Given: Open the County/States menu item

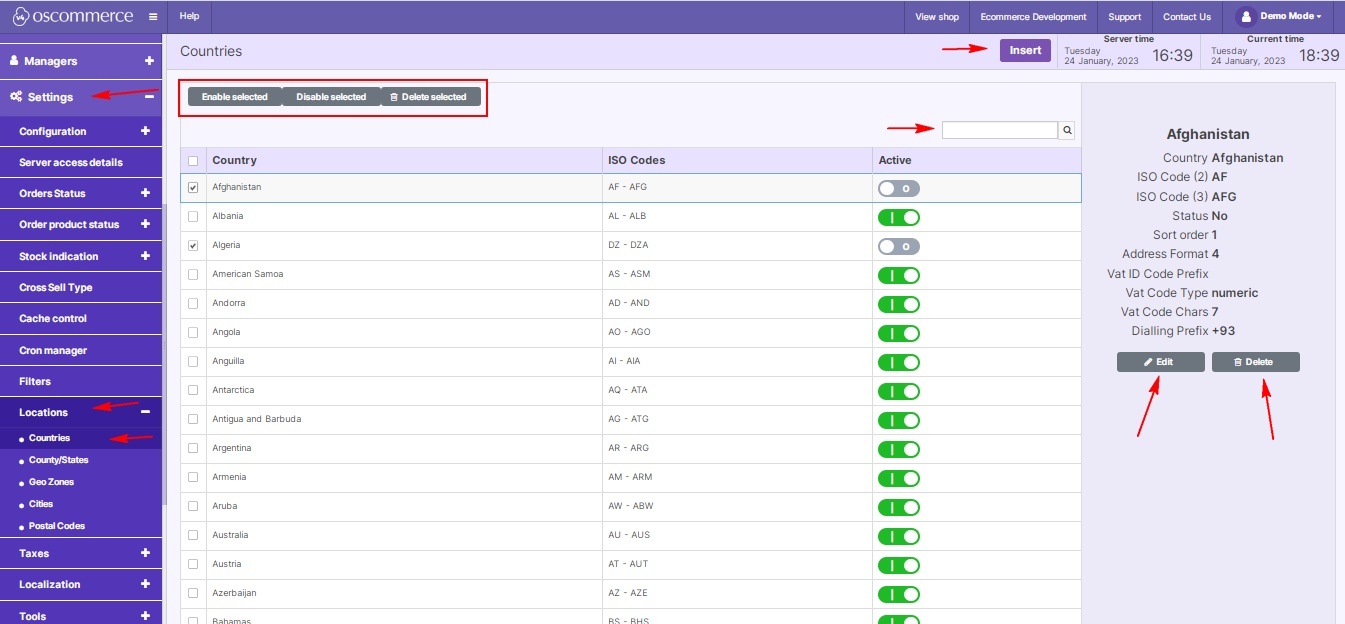Looking at the screenshot, I should (58, 460).
